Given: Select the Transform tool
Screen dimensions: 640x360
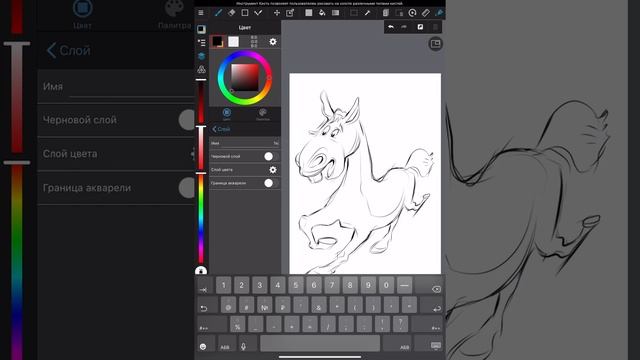Looking at the screenshot, I should 290,13.
